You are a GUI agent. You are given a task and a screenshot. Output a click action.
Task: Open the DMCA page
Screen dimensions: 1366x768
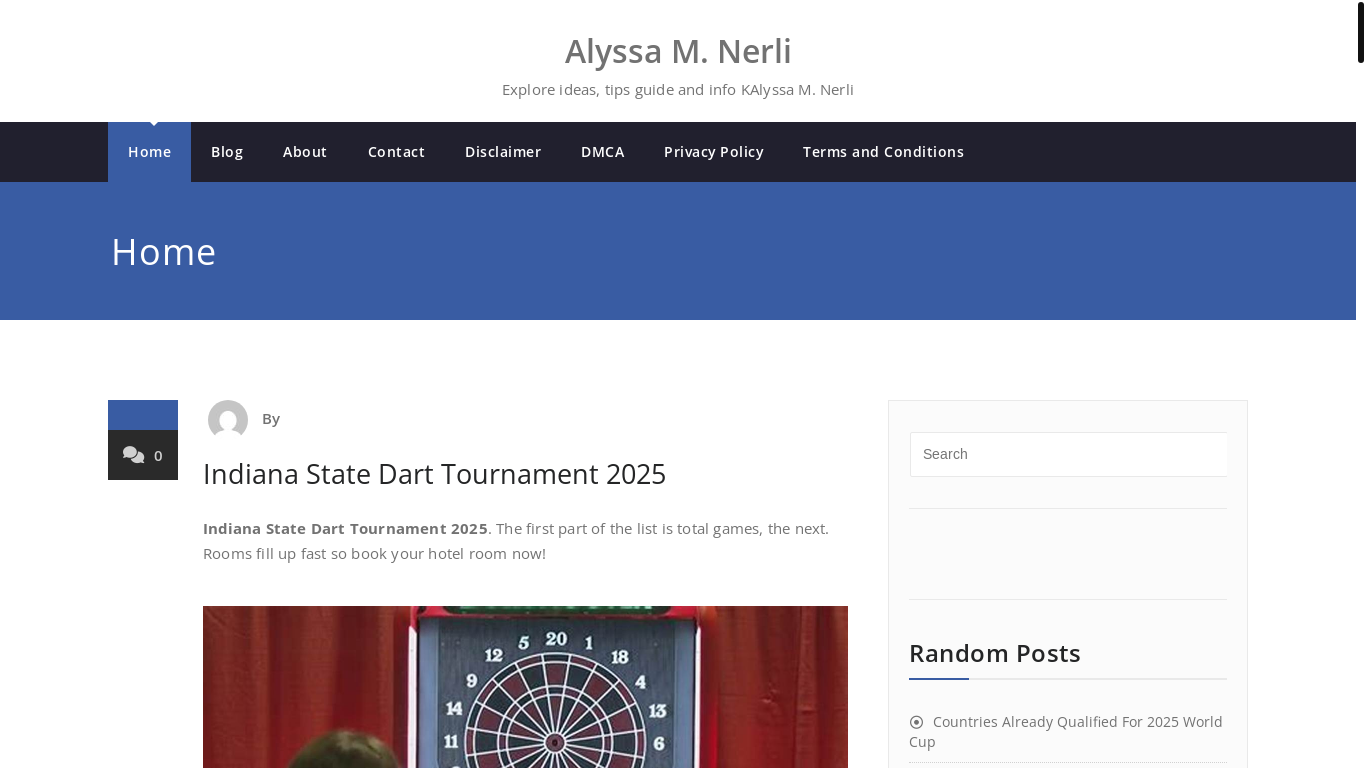click(x=602, y=152)
